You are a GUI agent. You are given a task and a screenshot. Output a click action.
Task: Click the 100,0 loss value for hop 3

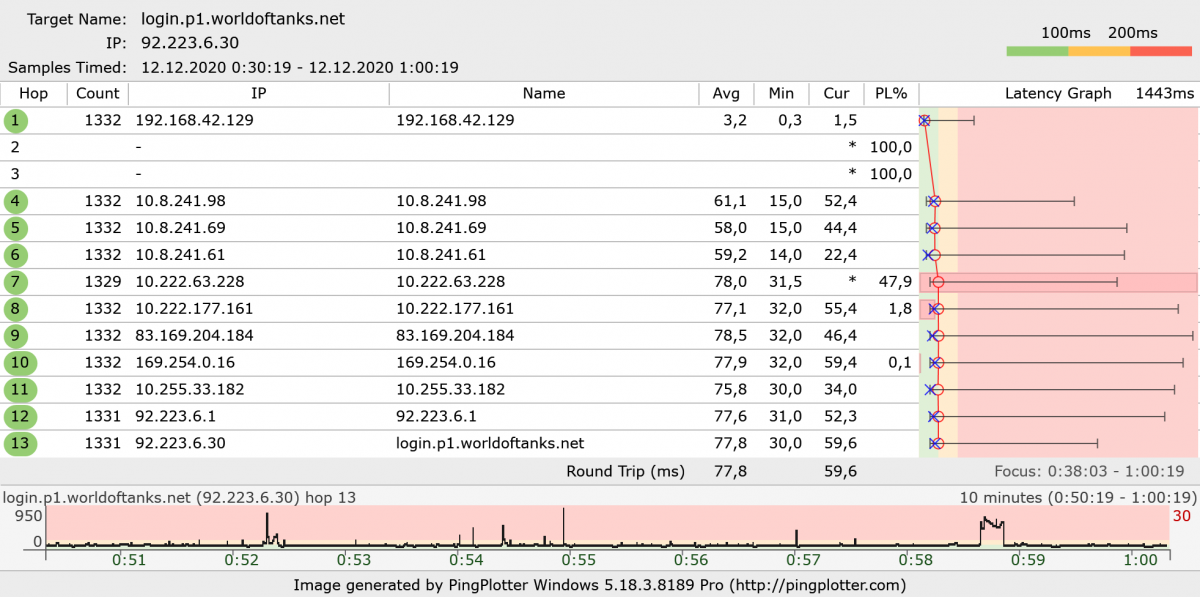click(891, 175)
